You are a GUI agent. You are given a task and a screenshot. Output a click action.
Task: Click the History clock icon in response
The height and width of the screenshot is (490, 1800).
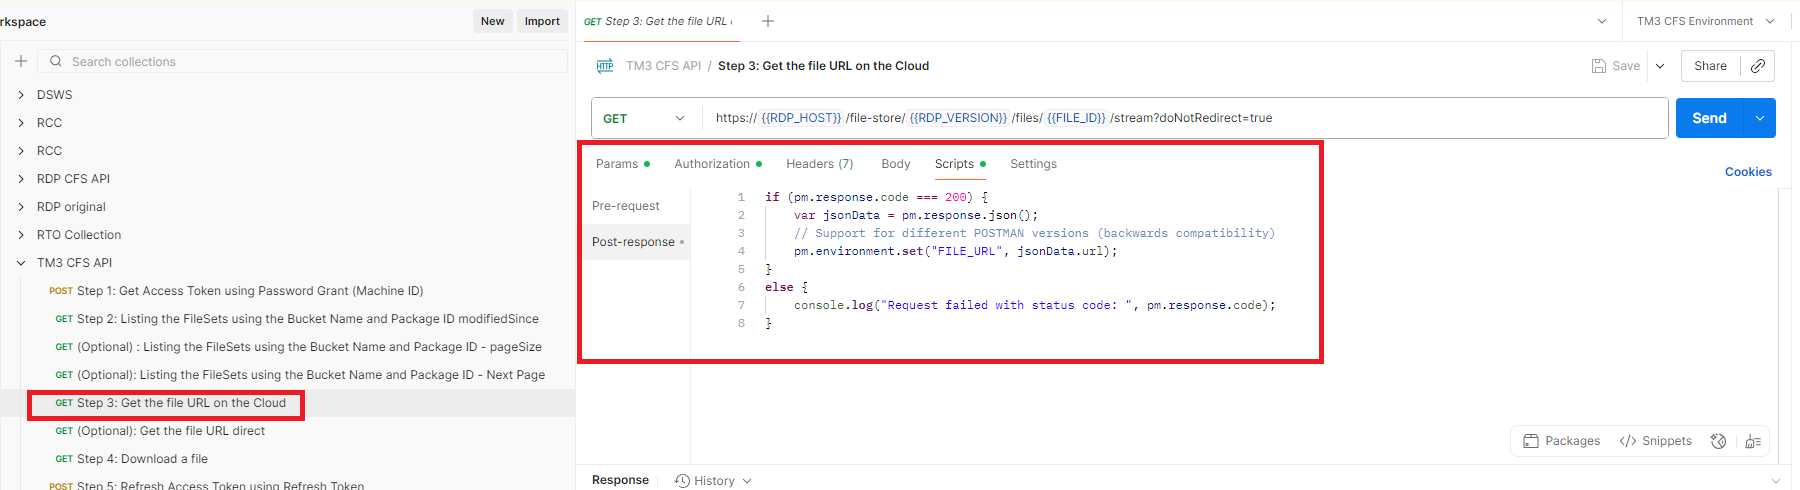pos(682,481)
